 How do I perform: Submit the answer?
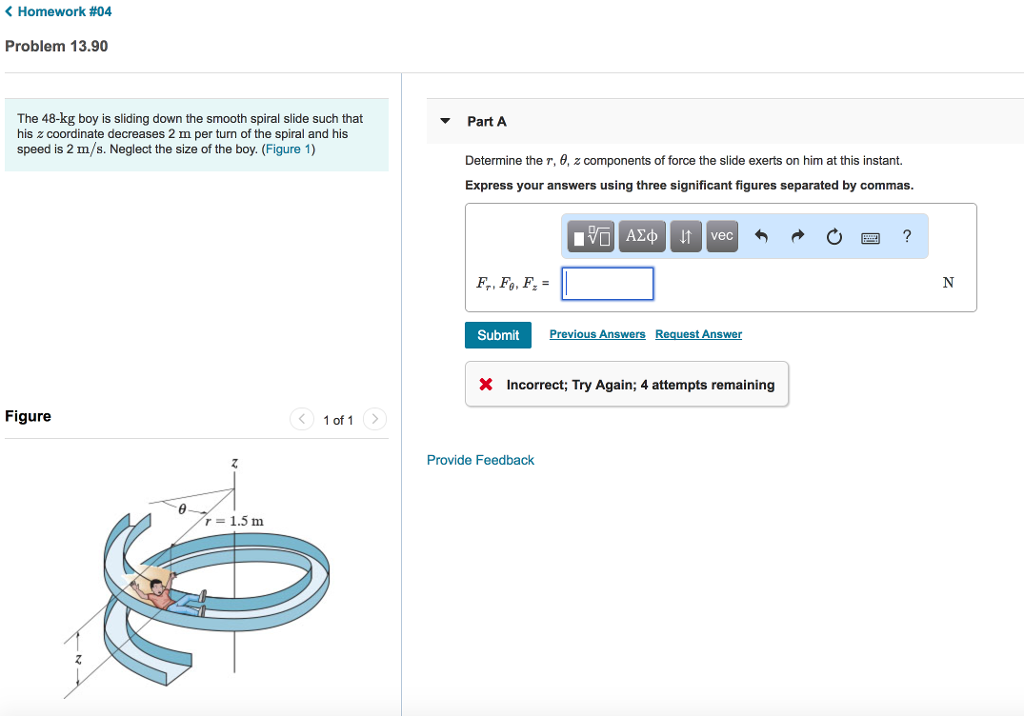[497, 335]
